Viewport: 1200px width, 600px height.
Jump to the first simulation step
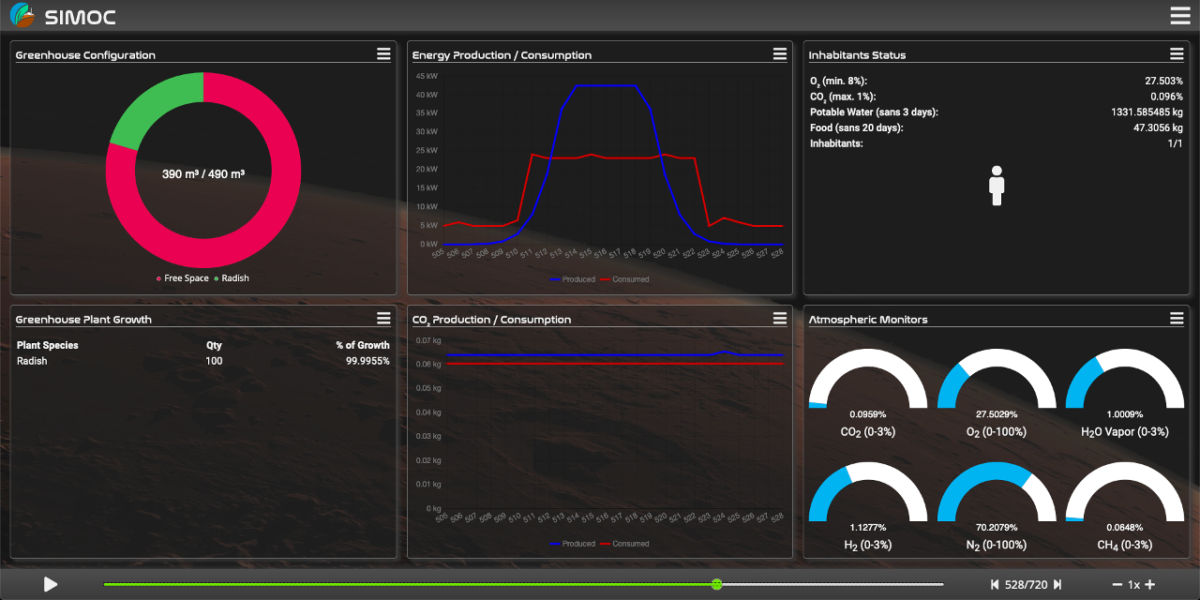(994, 585)
